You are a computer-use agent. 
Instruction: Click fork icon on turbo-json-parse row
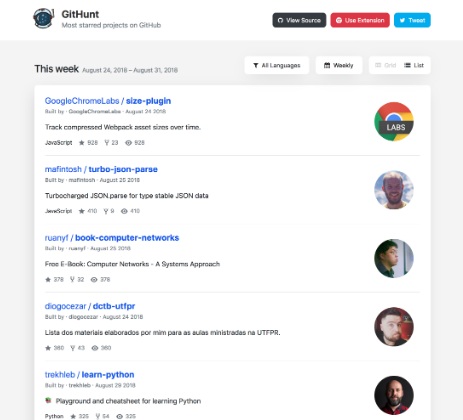click(106, 211)
